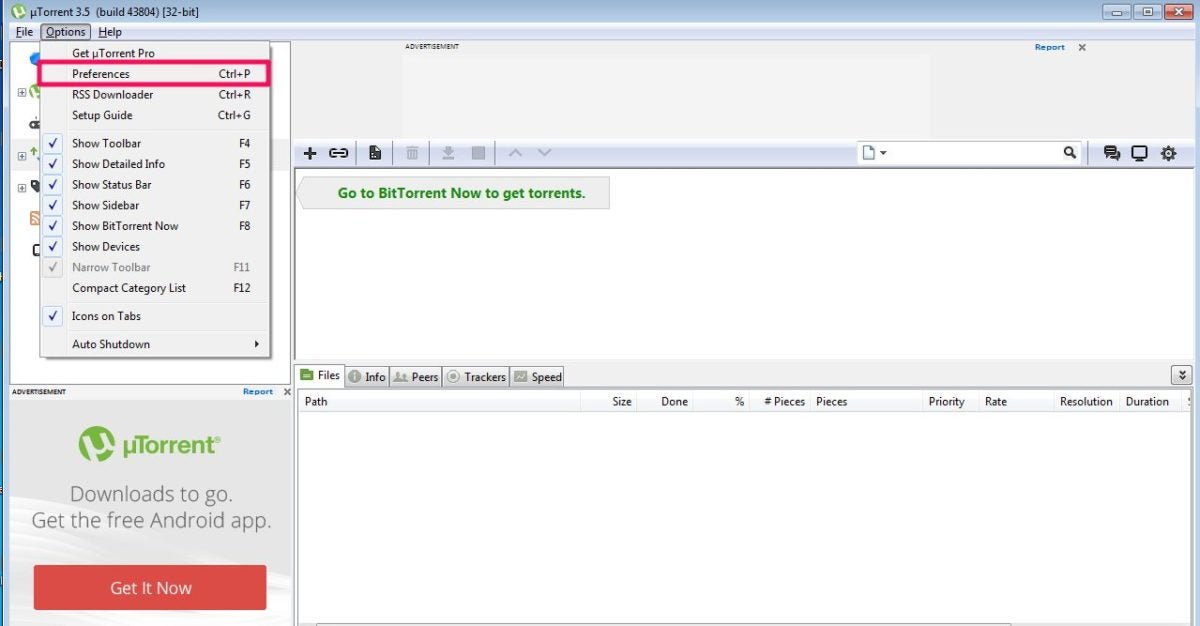
Task: Click Add Torrent from URL link icon
Action: [339, 153]
